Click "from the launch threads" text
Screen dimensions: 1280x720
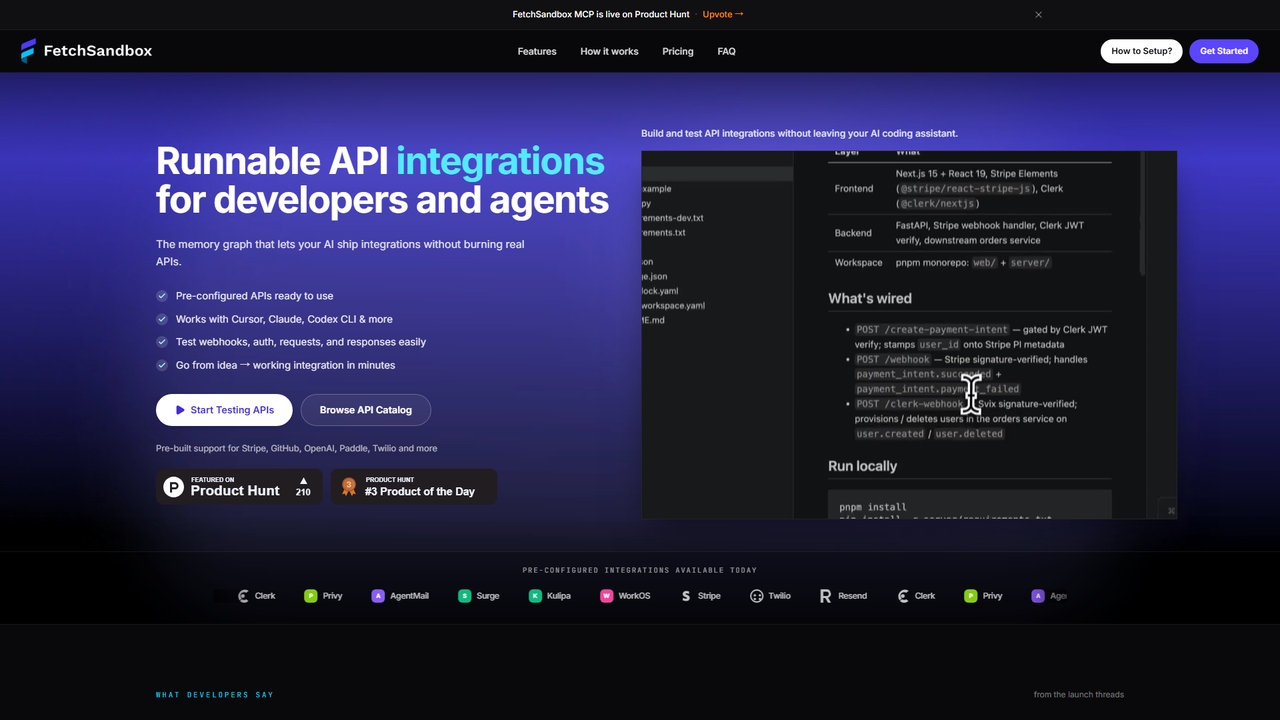[x=1079, y=695]
